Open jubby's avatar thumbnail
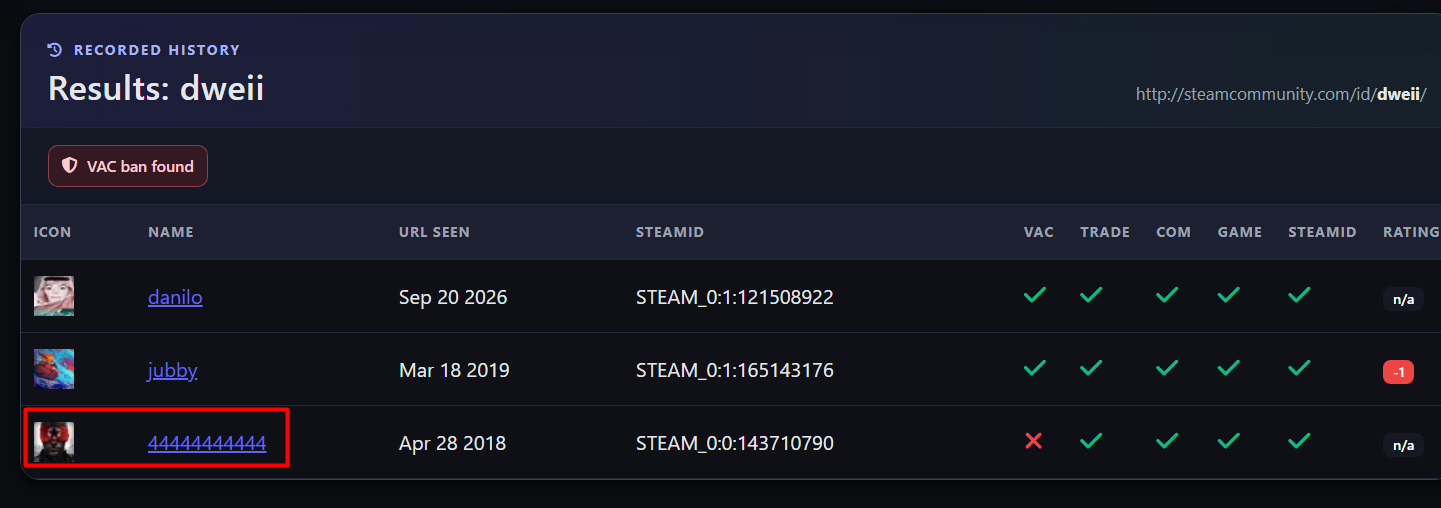This screenshot has height=508, width=1441. pyautogui.click(x=54, y=369)
